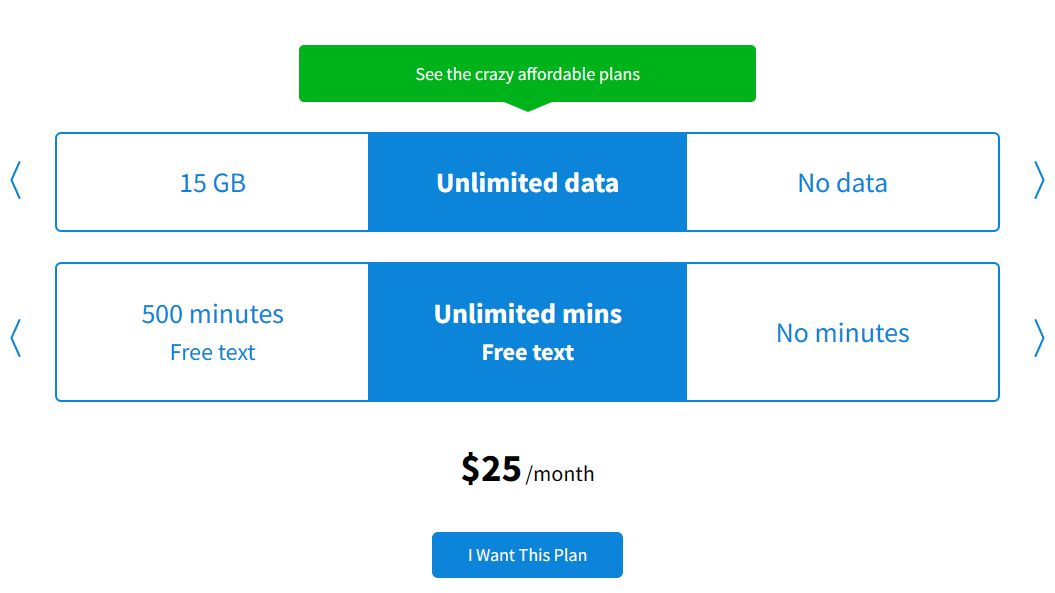The width and height of the screenshot is (1055, 593).
Task: Pick the No minutes option
Action: (x=842, y=333)
